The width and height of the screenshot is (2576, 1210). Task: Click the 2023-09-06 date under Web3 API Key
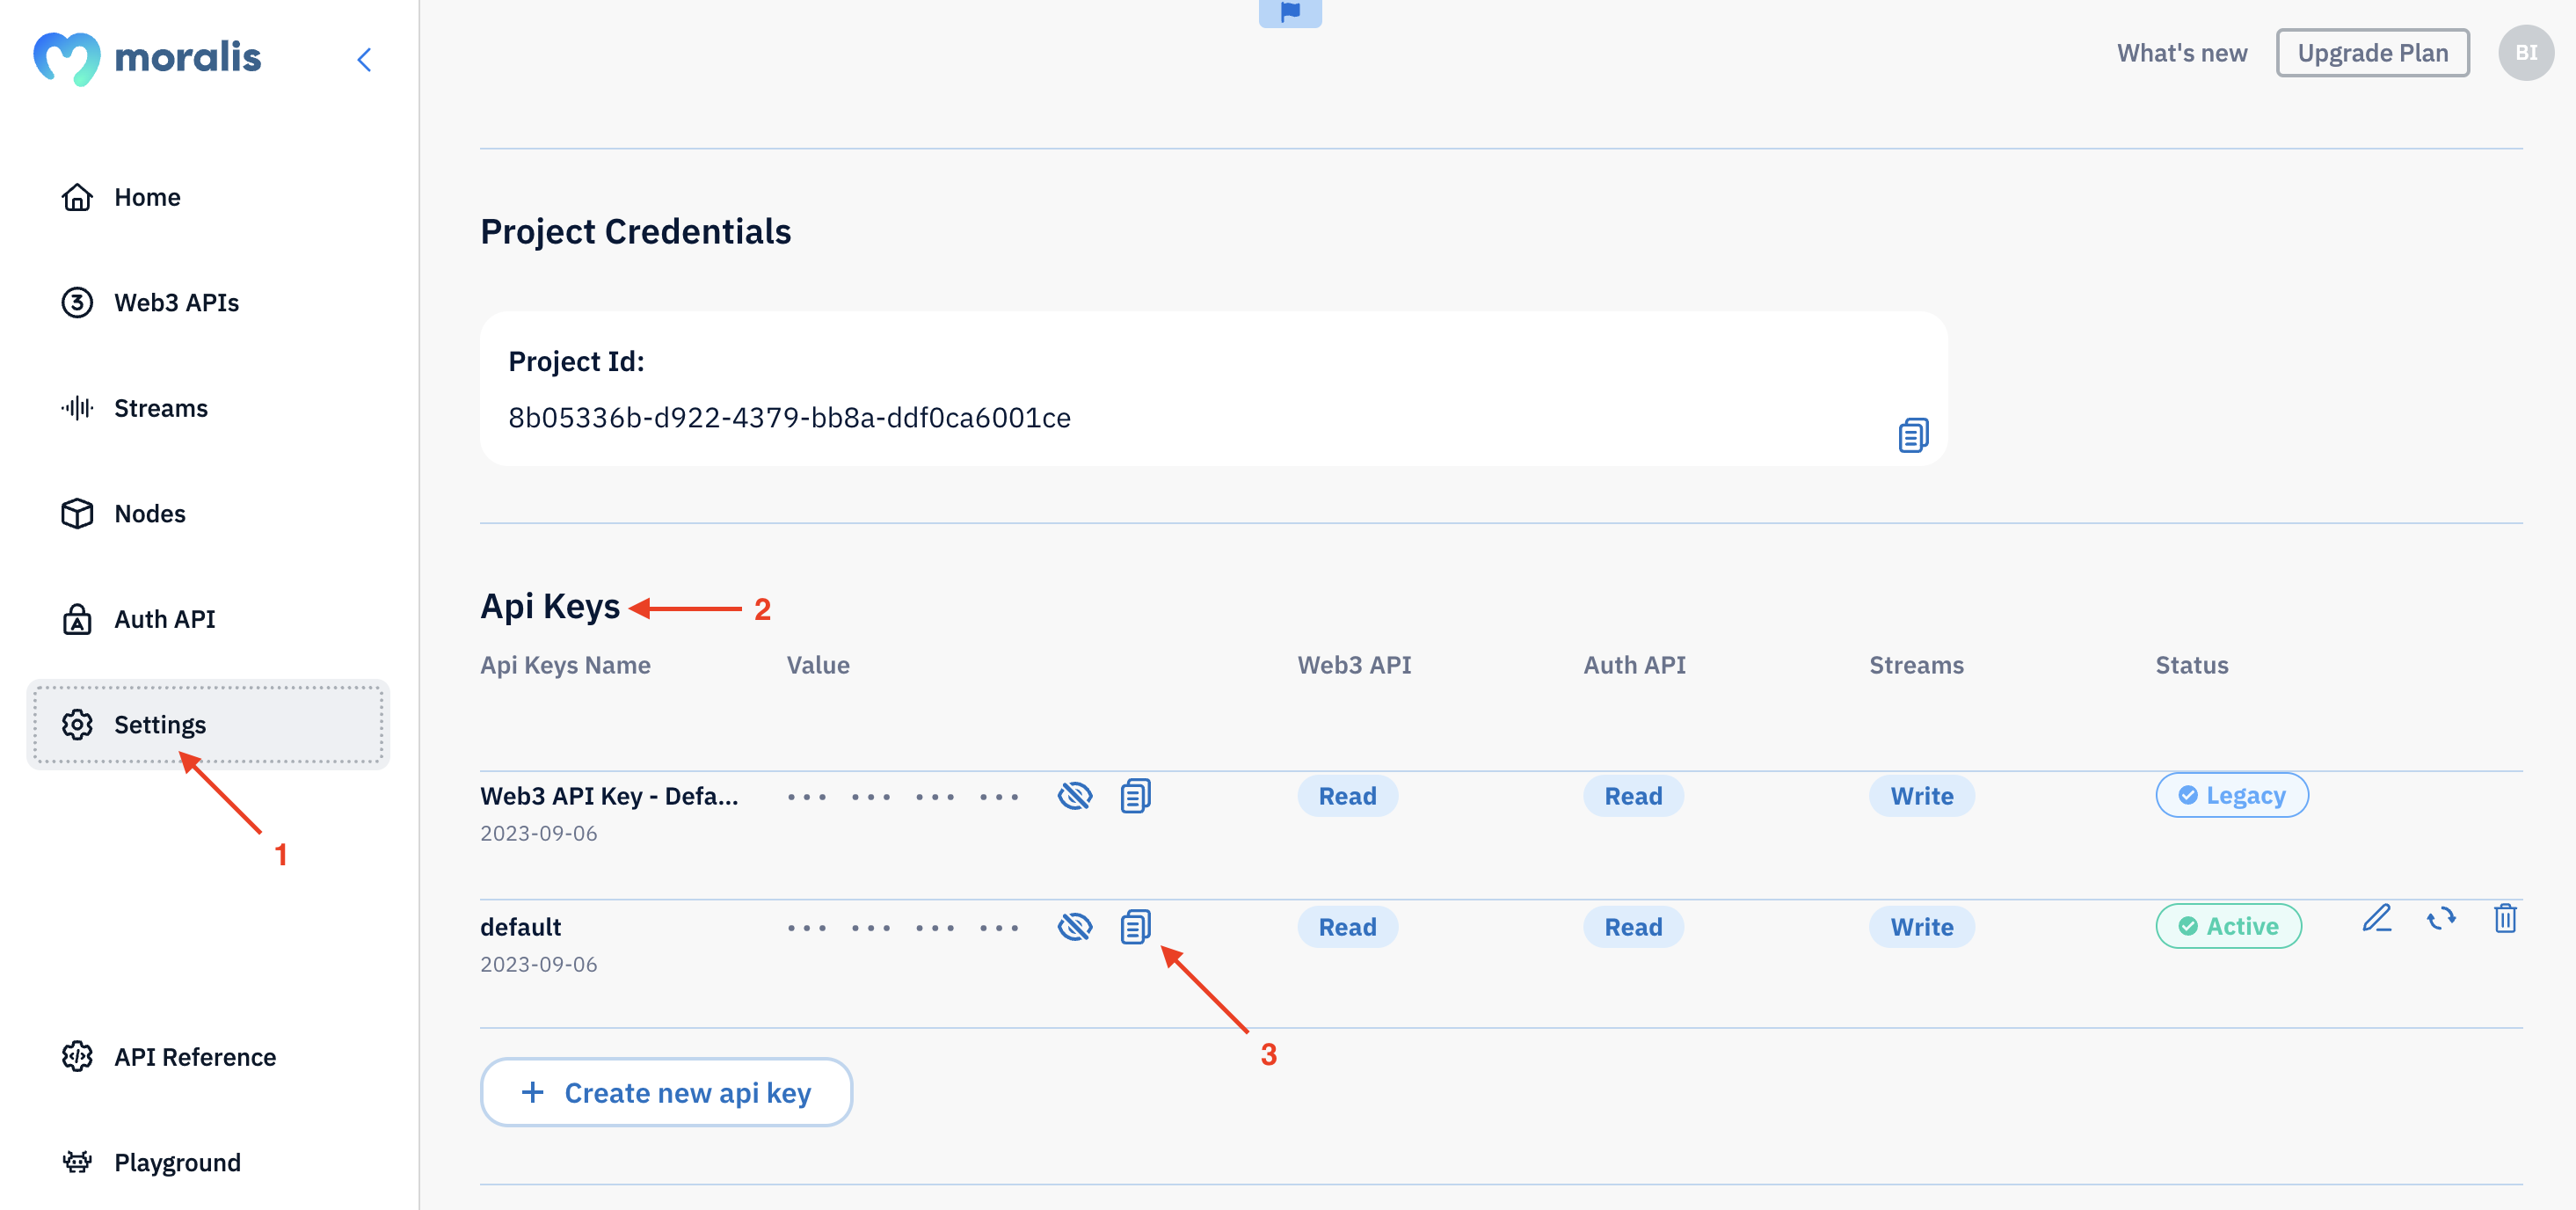[x=538, y=833]
